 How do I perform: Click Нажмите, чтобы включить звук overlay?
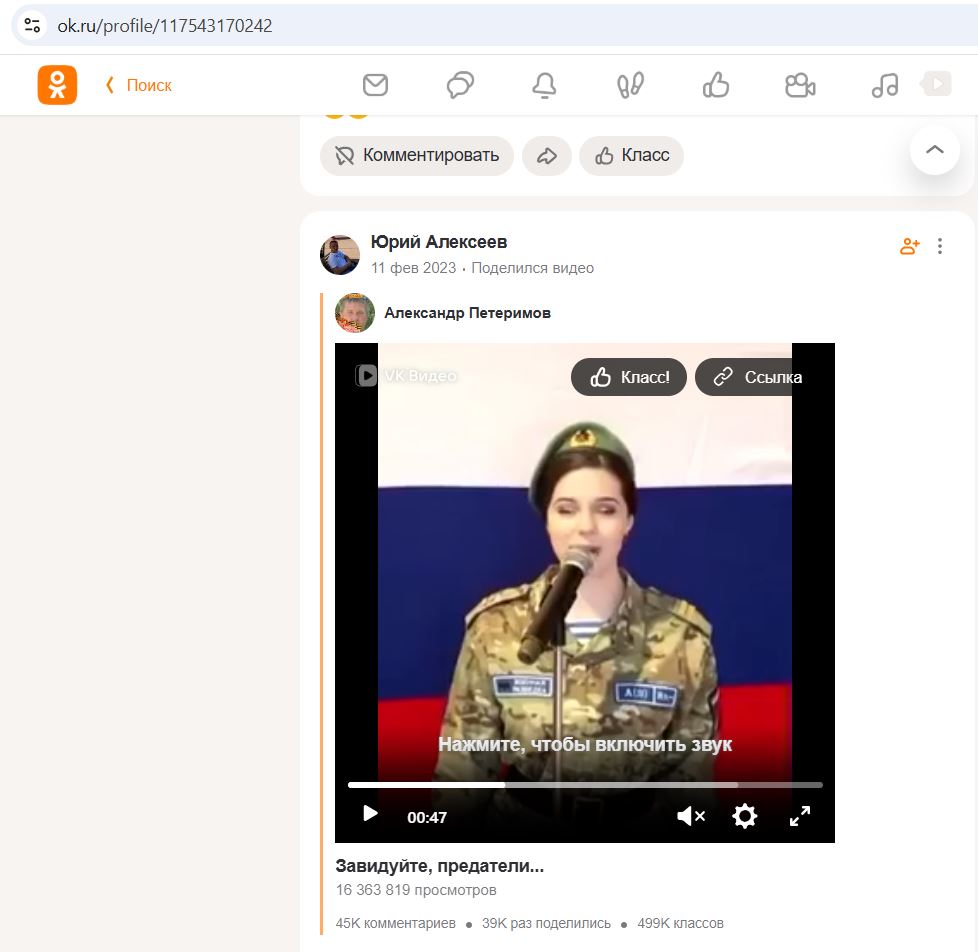[x=585, y=744]
